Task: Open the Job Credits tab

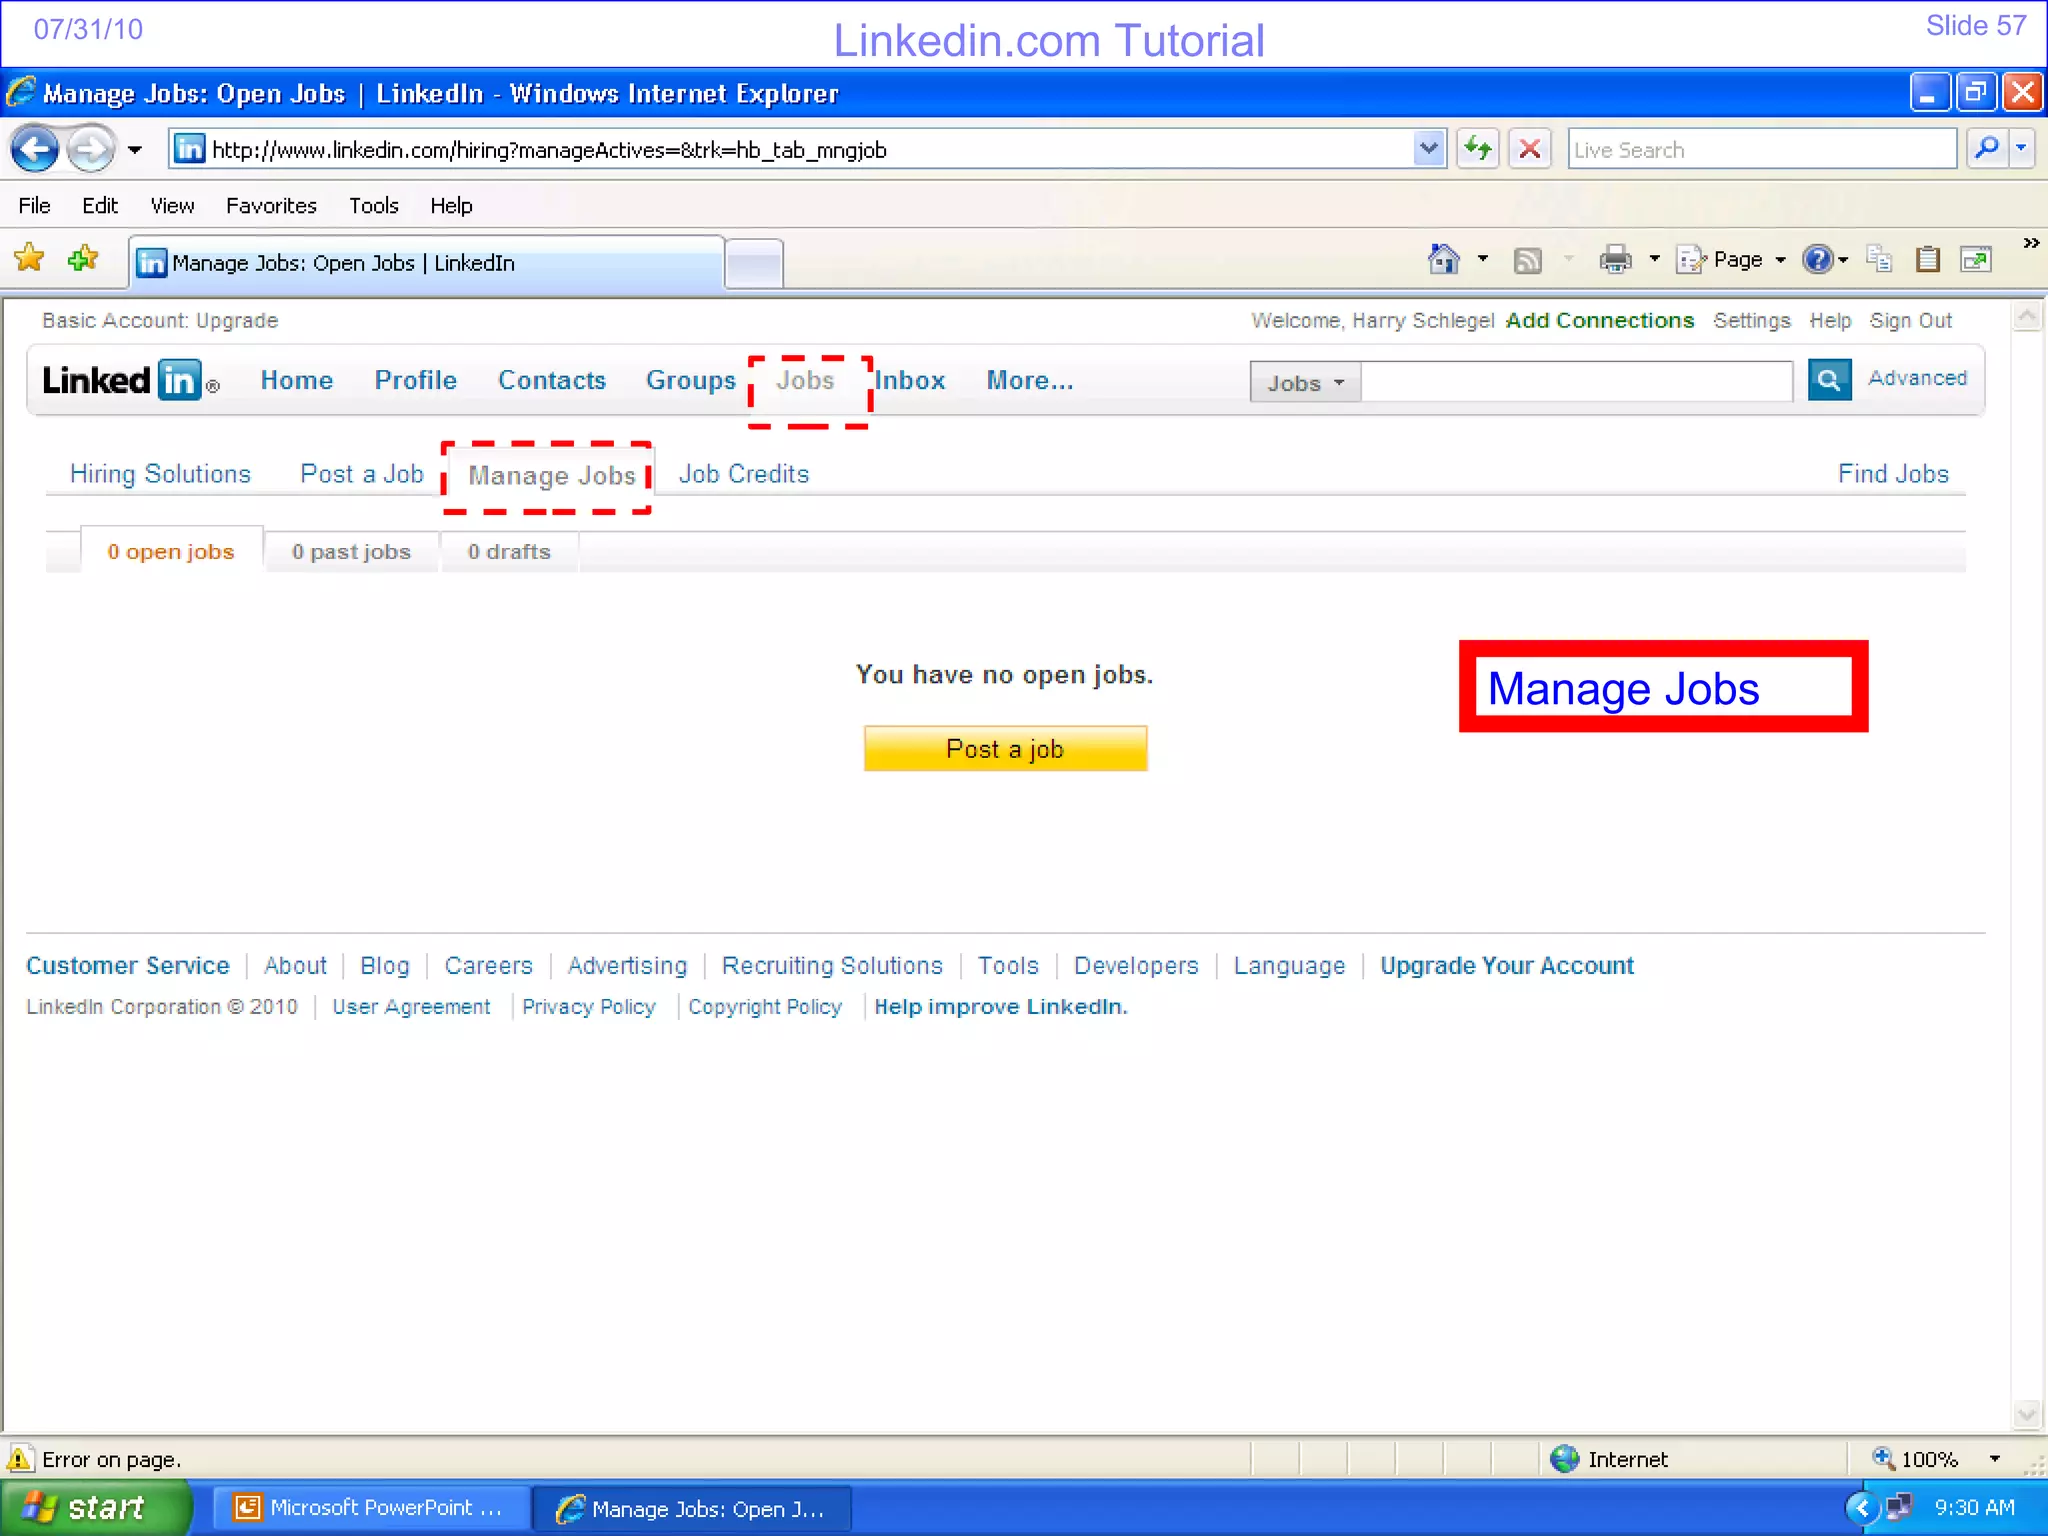Action: pyautogui.click(x=744, y=474)
